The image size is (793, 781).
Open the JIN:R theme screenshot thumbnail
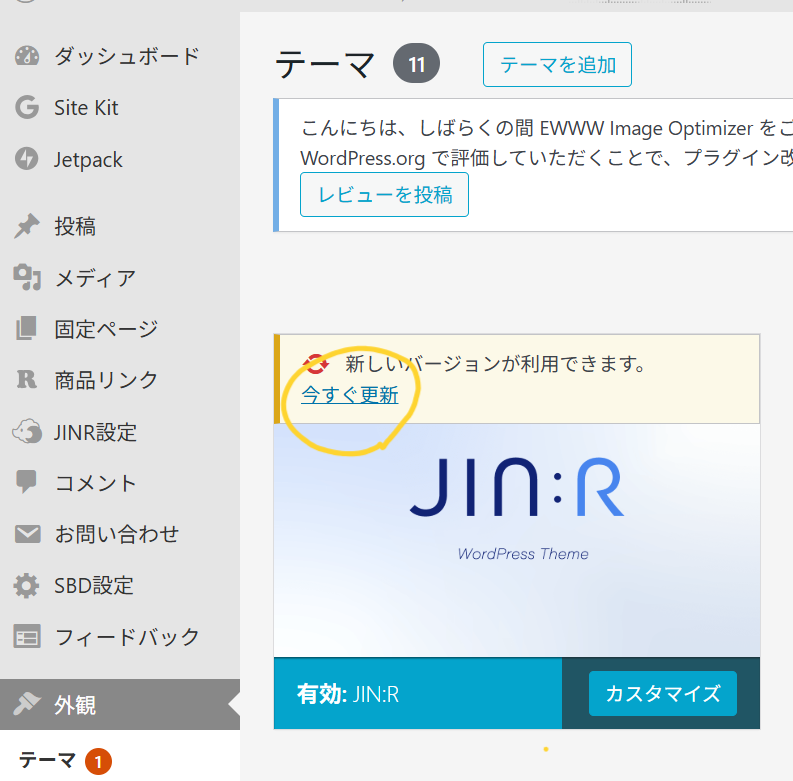(x=516, y=540)
